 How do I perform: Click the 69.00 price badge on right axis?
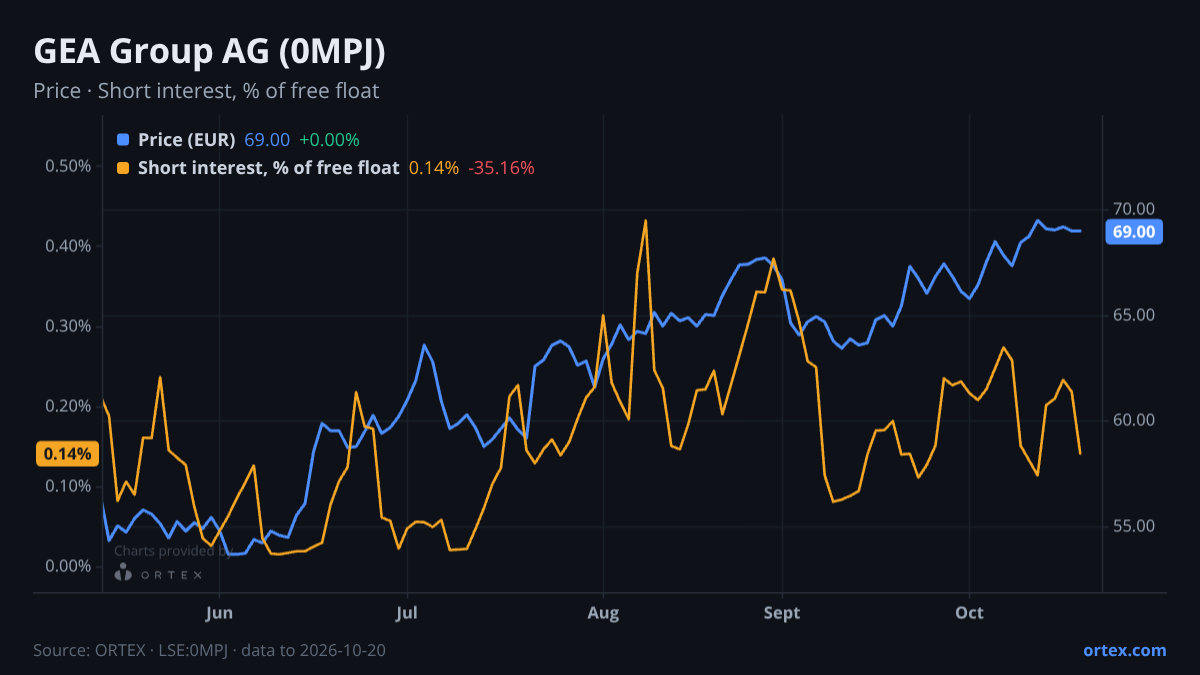(1134, 232)
